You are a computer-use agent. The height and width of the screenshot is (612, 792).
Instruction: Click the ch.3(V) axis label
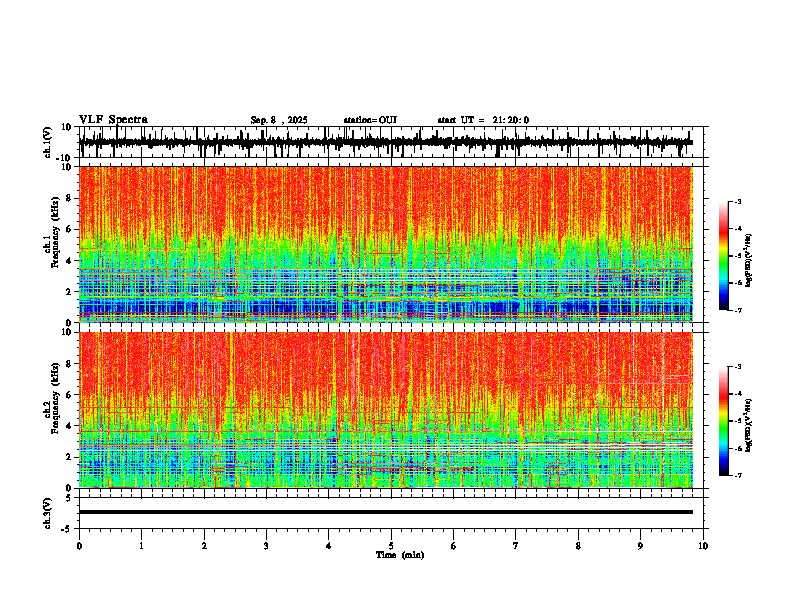pyautogui.click(x=48, y=513)
